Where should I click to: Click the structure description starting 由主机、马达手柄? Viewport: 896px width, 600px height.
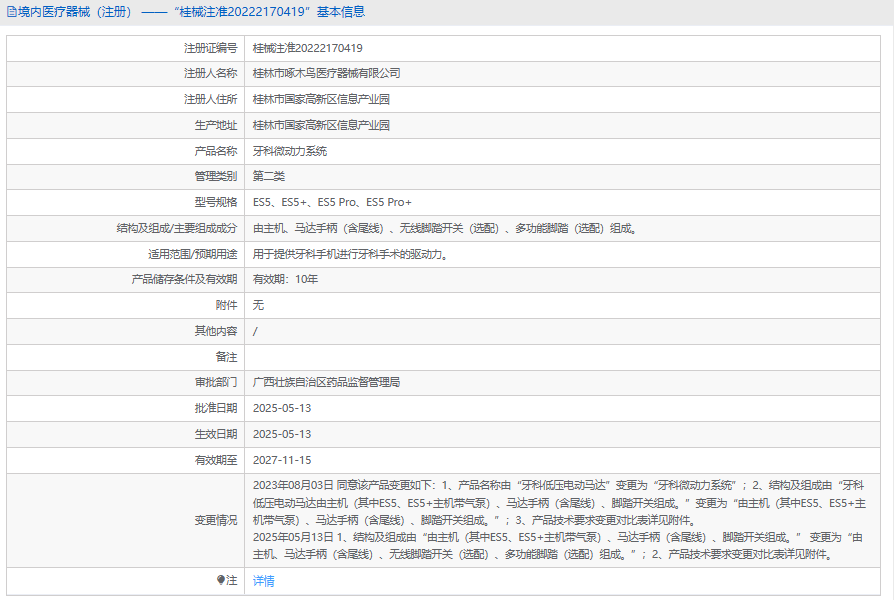coord(445,229)
